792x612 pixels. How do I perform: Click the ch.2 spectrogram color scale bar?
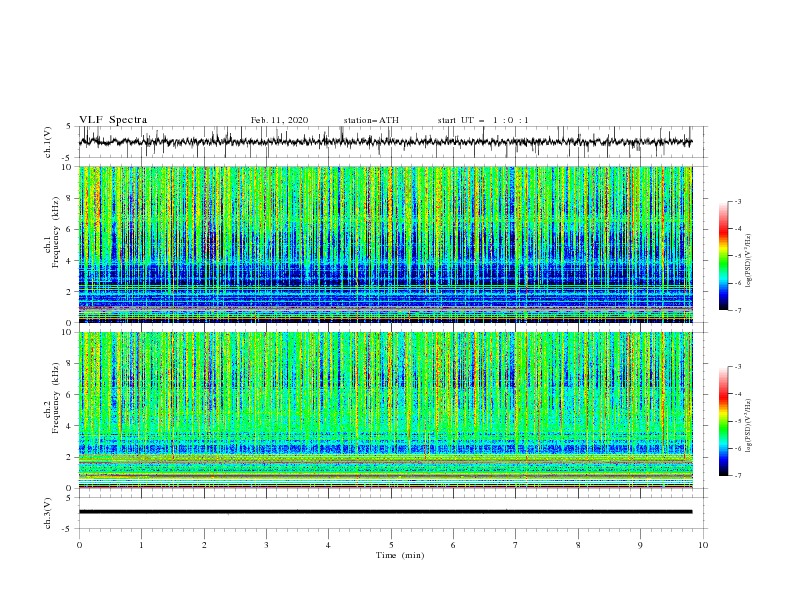tap(723, 421)
